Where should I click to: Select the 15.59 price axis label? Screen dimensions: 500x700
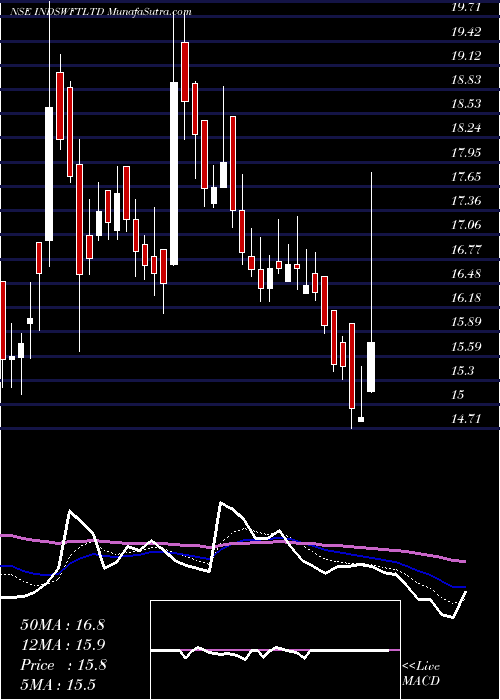click(466, 346)
